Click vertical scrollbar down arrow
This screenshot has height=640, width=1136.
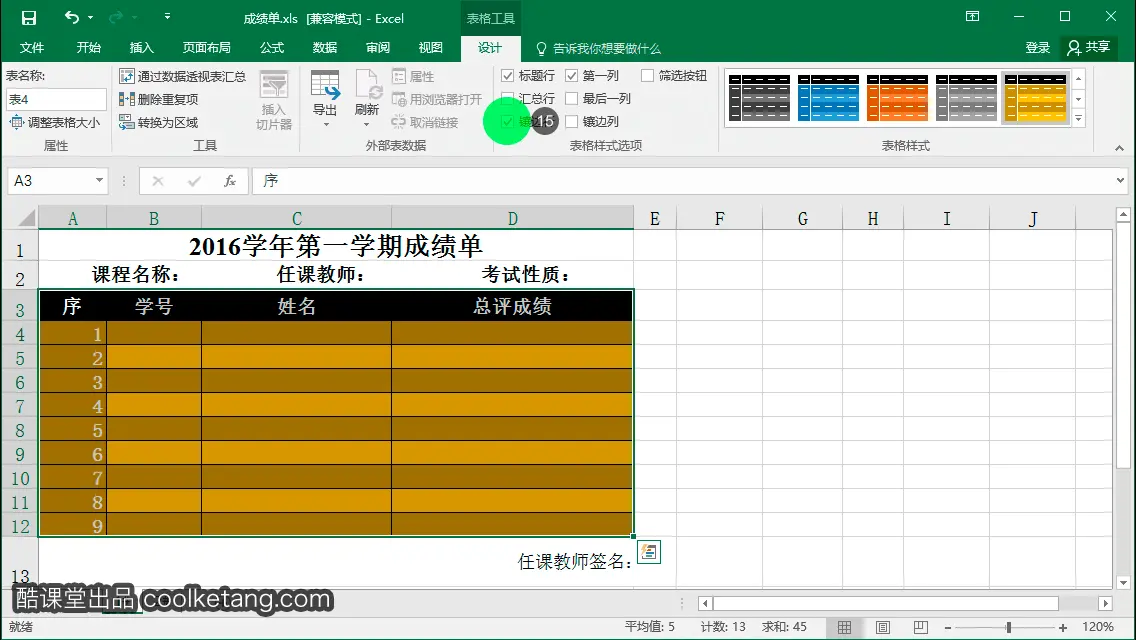(x=1123, y=582)
